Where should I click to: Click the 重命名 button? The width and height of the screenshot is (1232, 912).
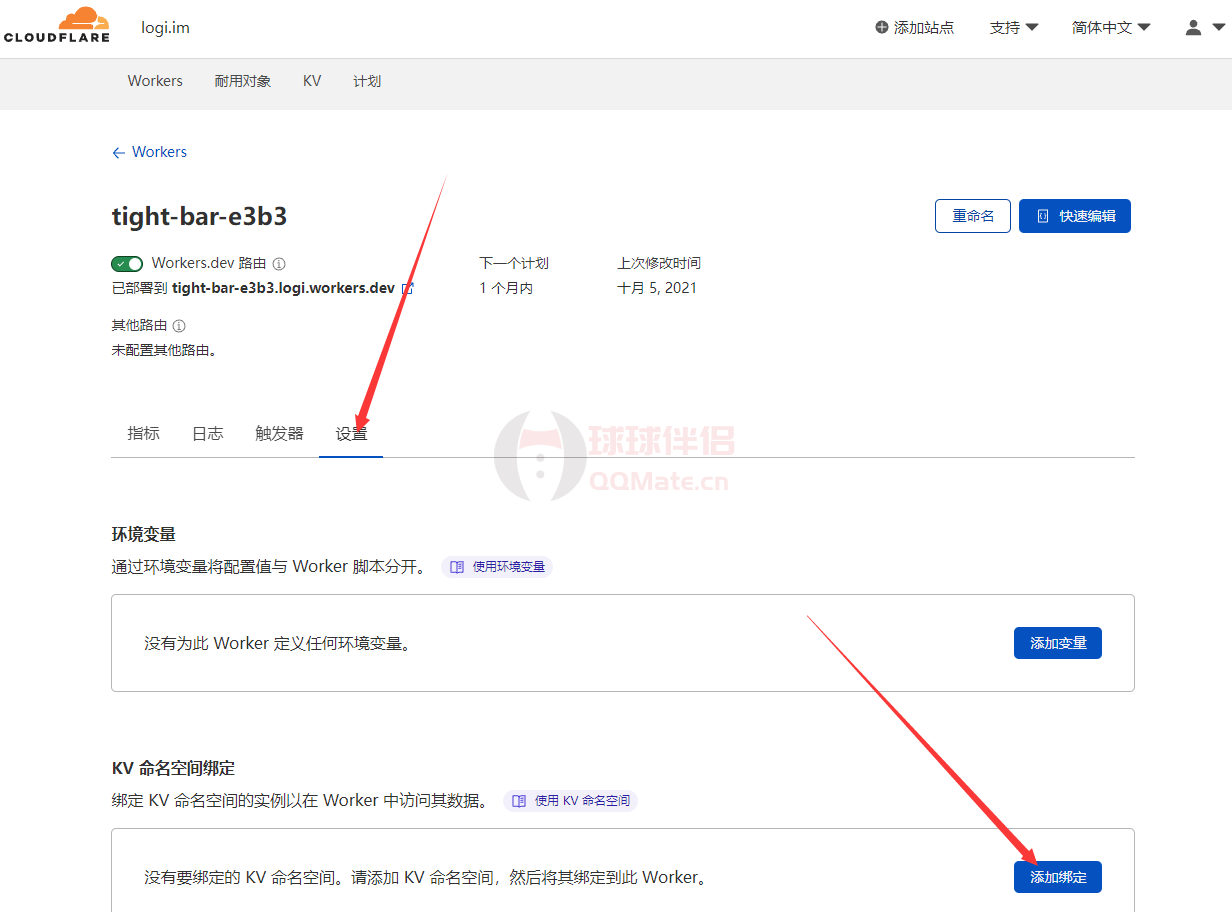tap(973, 216)
